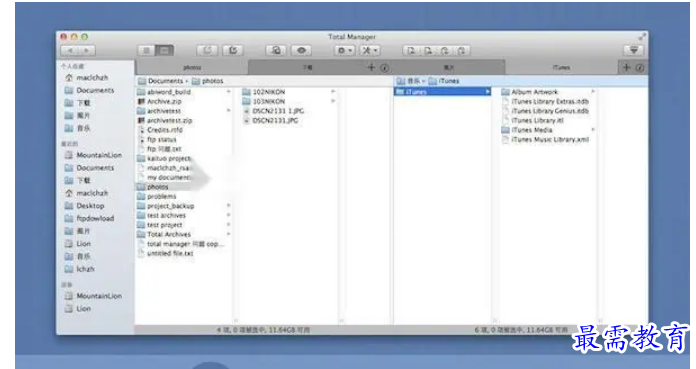696x369 pixels.
Task: Expand the Album Artwork folder arrow
Action: pyautogui.click(x=593, y=92)
